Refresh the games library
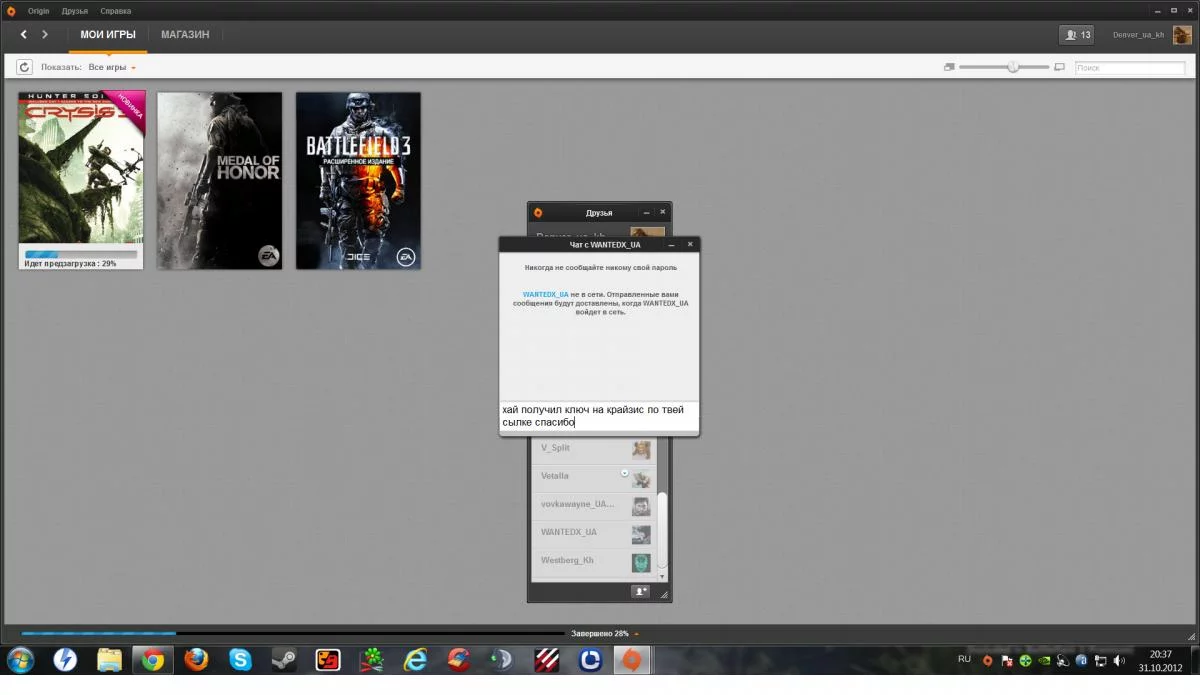This screenshot has height=695, width=1200. [24, 67]
